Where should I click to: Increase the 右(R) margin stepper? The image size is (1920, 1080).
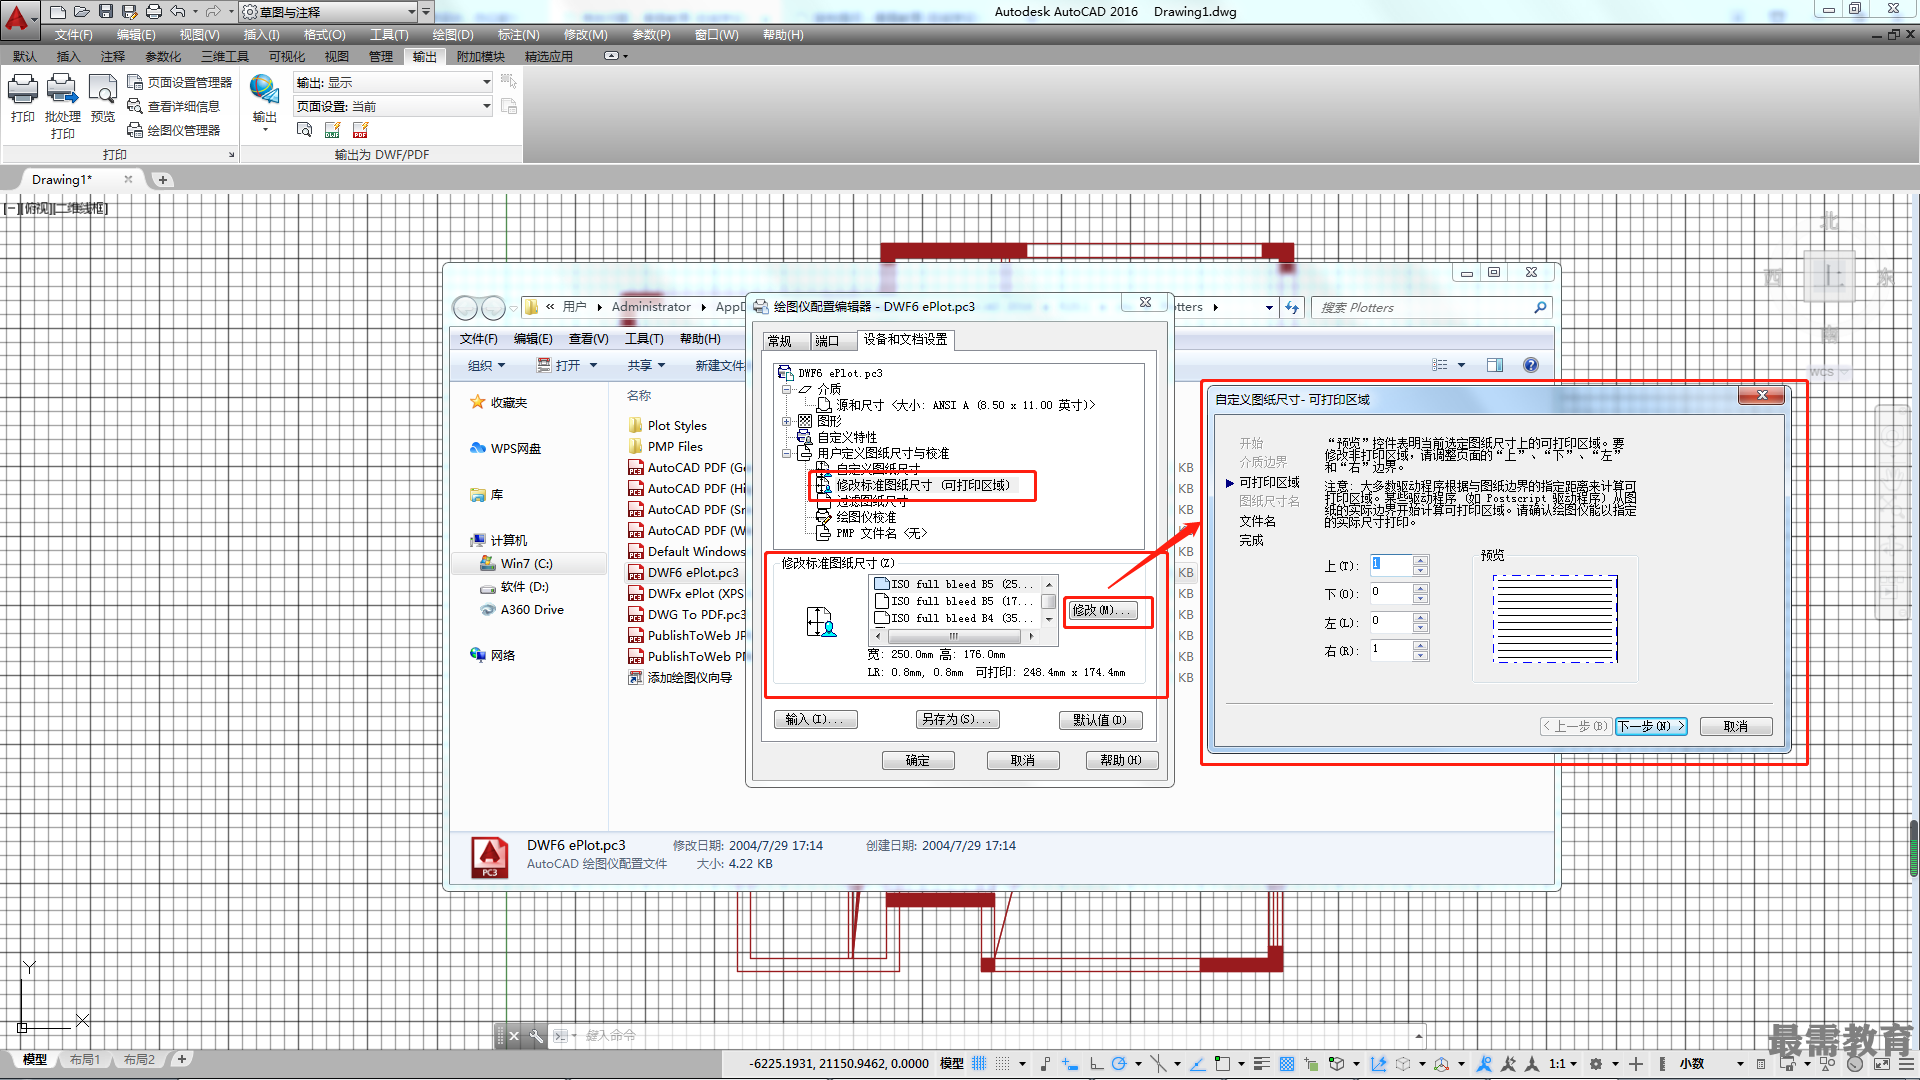[x=1421, y=645]
